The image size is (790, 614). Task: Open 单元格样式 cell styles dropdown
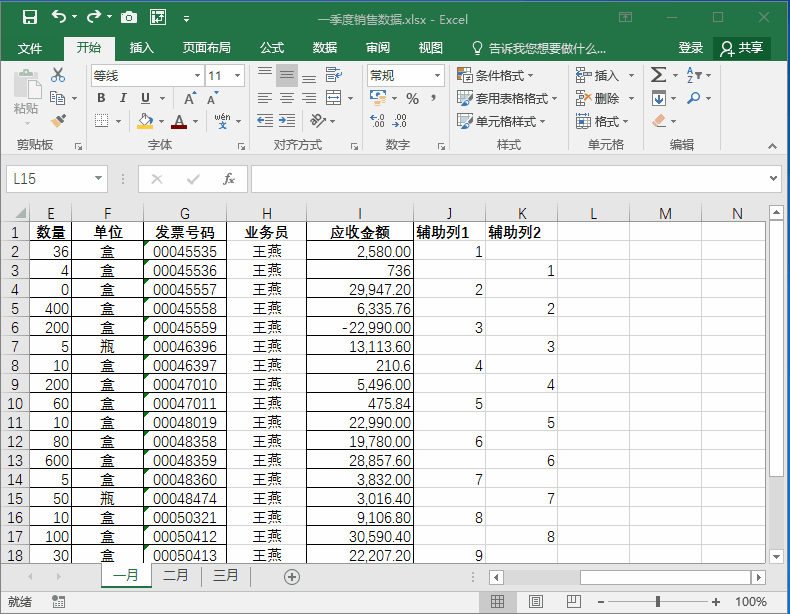[x=501, y=121]
